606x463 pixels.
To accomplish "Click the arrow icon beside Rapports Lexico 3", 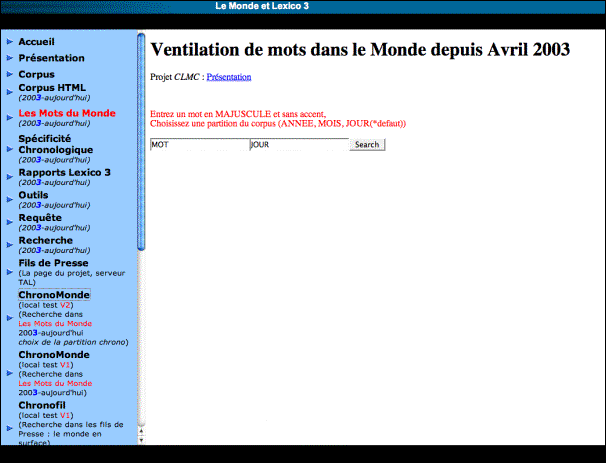I will [x=10, y=177].
